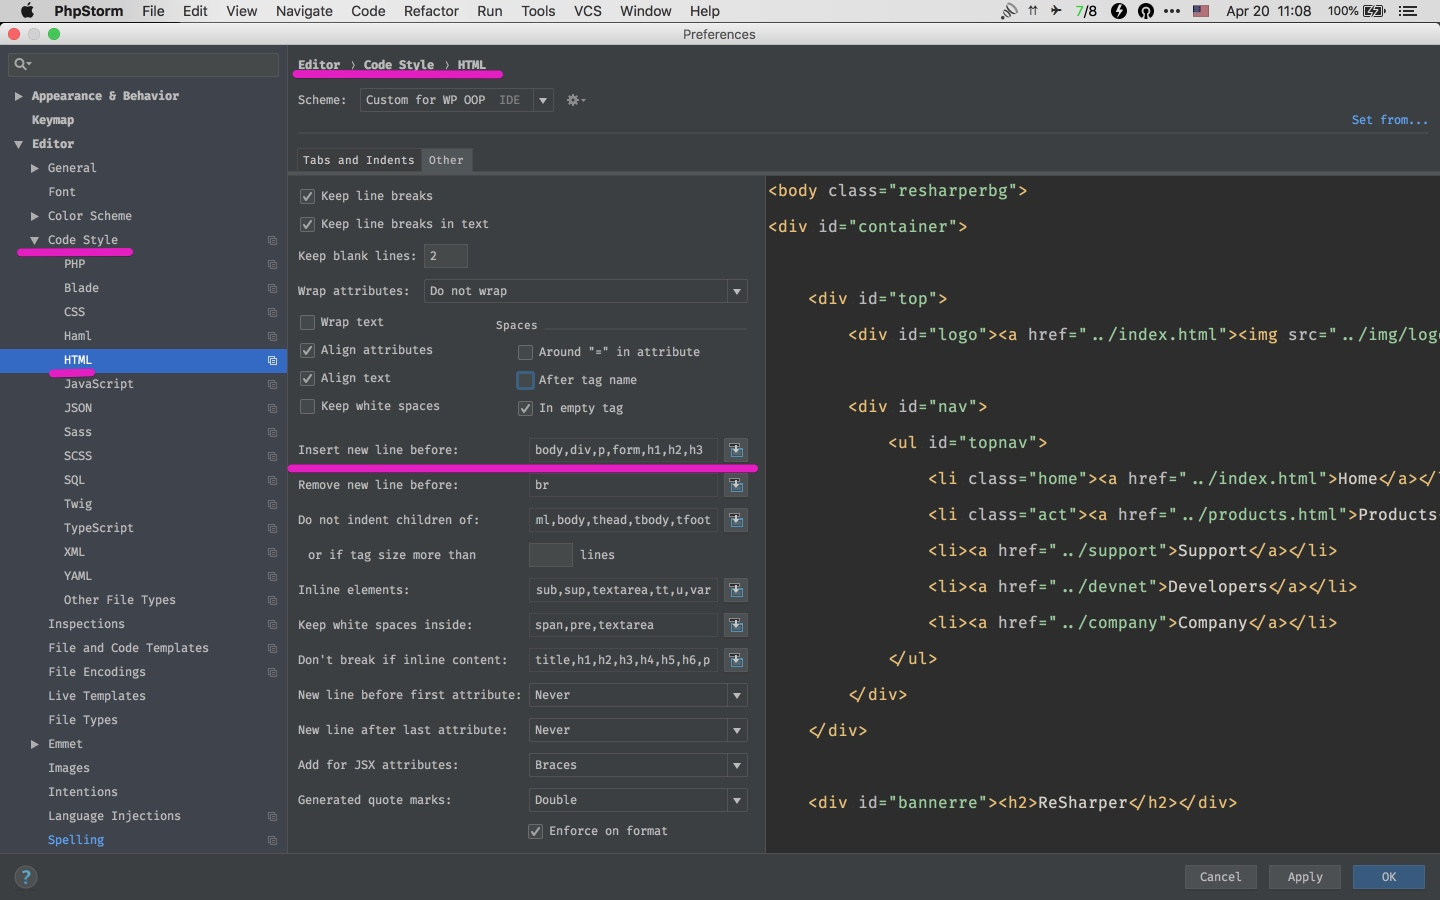Click the preferences search field
Screen dimensions: 1440x900
[143, 64]
